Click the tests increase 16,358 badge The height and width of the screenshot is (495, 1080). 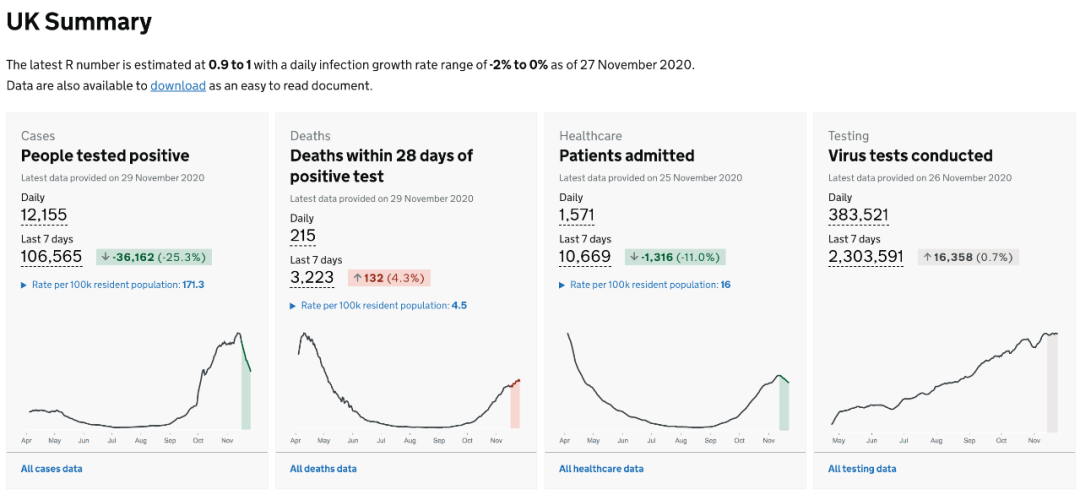968,257
